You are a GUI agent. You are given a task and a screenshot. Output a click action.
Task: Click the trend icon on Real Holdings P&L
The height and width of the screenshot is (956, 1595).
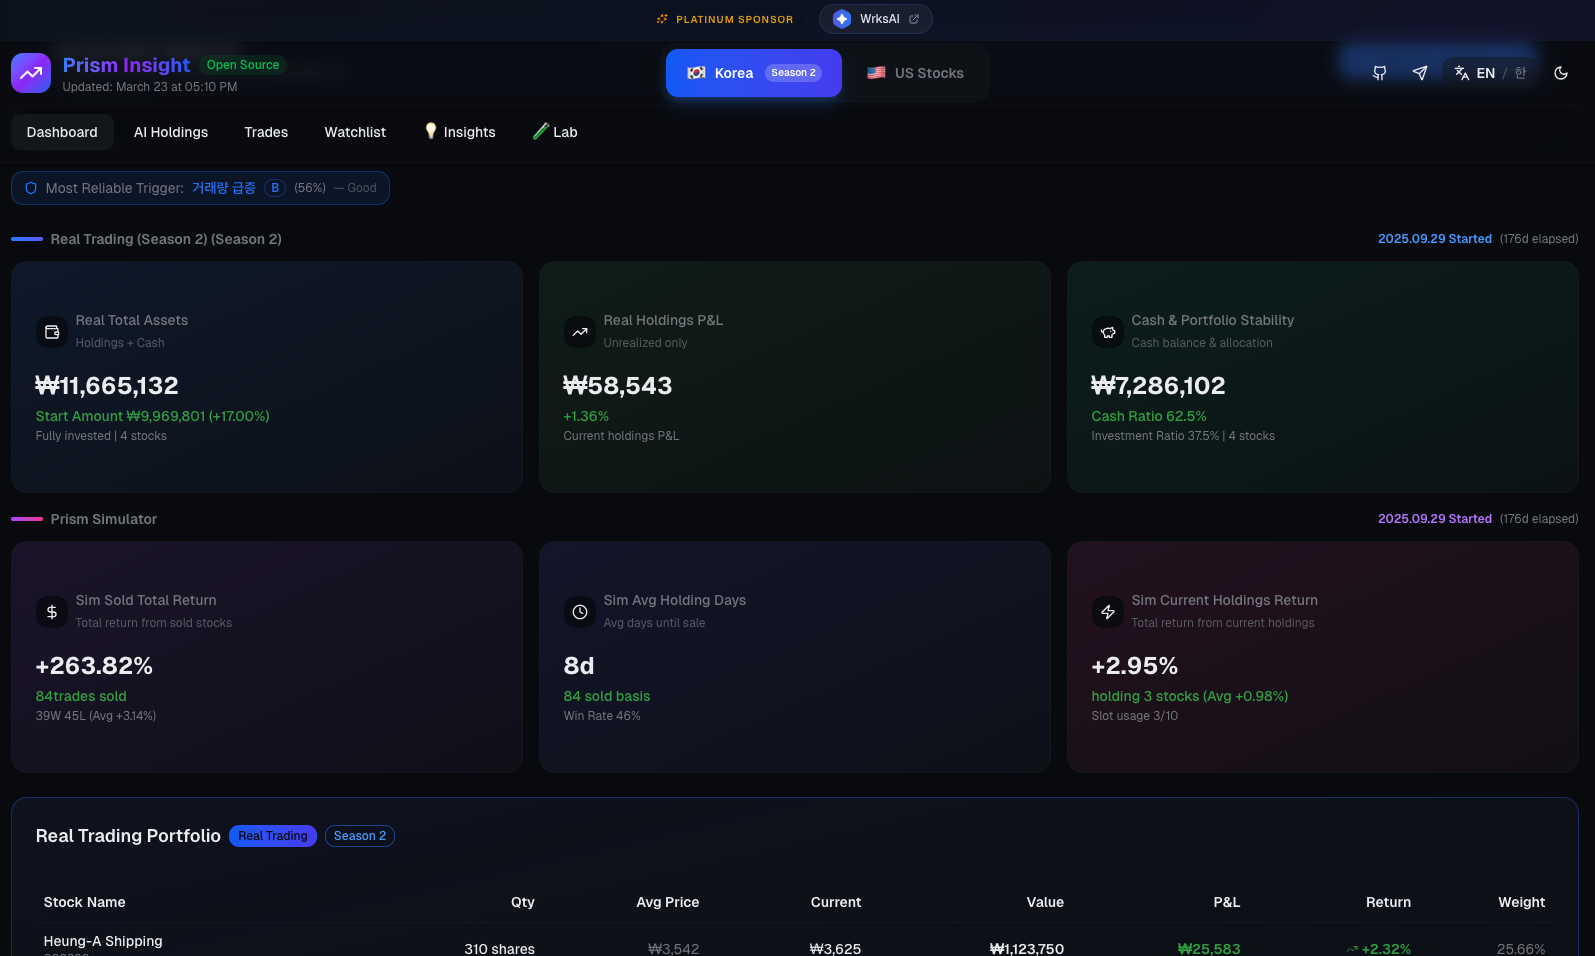click(x=580, y=332)
